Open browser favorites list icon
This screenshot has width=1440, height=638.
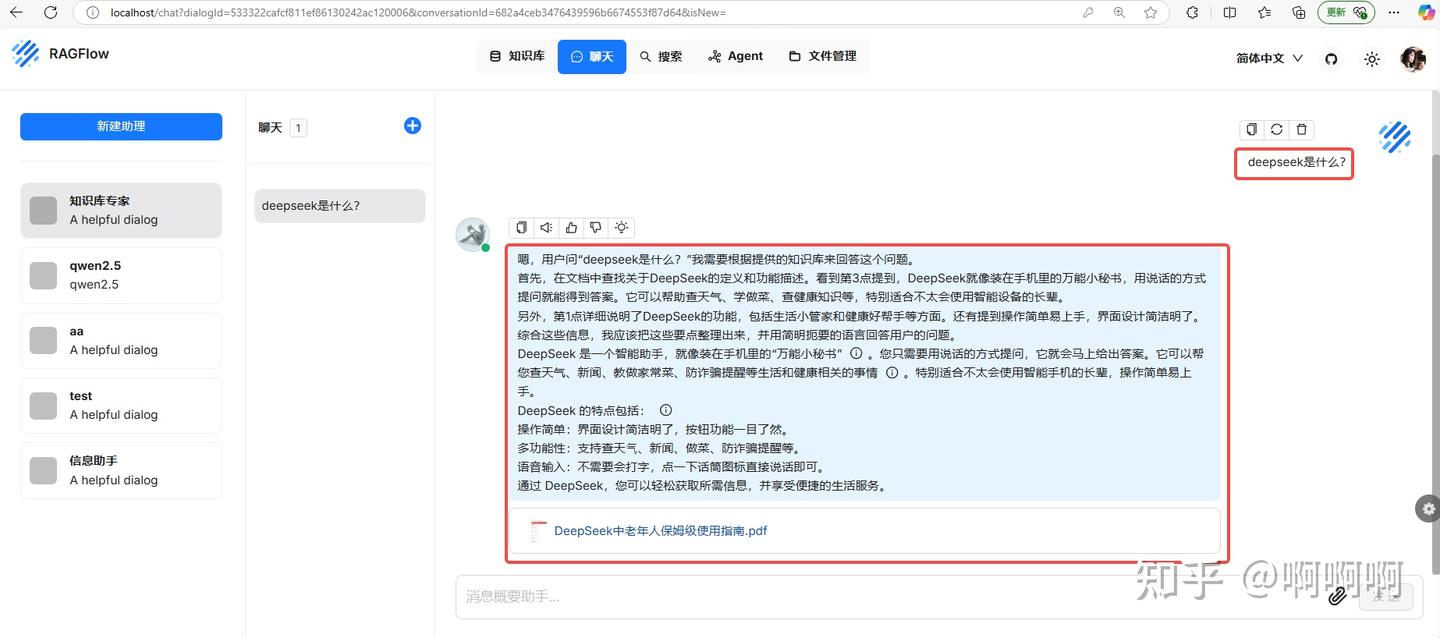[1265, 13]
